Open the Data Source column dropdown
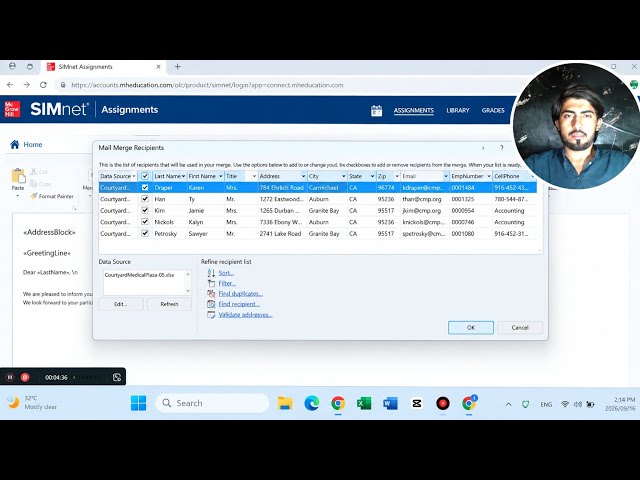Viewport: 640px width, 480px height. pyautogui.click(x=134, y=176)
